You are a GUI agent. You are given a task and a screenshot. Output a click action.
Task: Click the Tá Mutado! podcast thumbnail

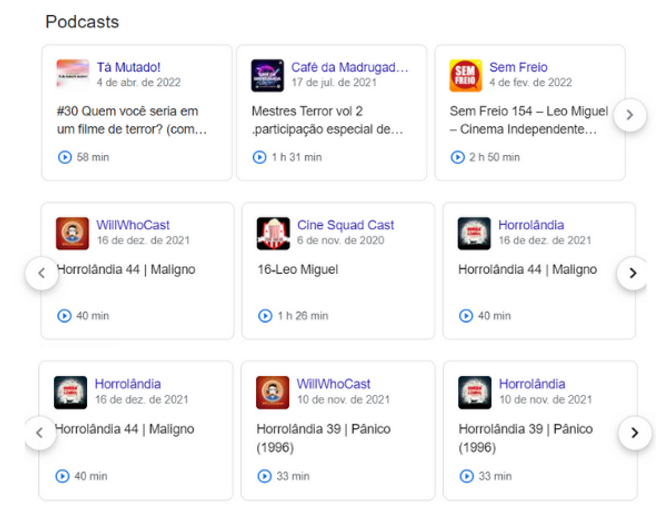(73, 74)
